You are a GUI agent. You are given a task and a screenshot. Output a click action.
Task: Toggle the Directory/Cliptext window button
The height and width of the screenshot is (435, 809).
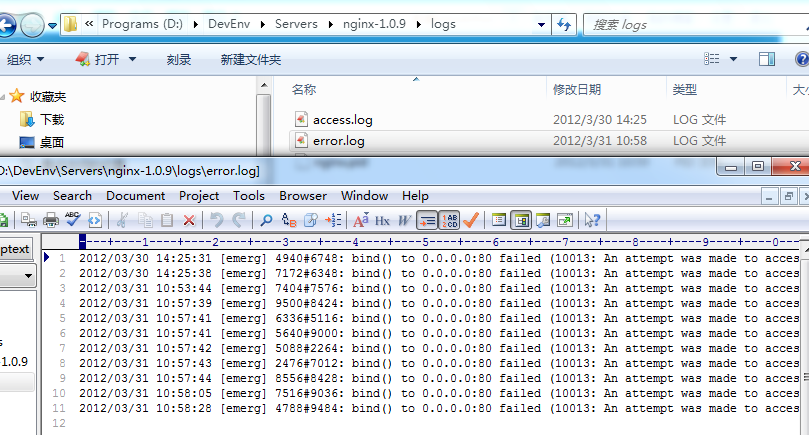coord(521,221)
